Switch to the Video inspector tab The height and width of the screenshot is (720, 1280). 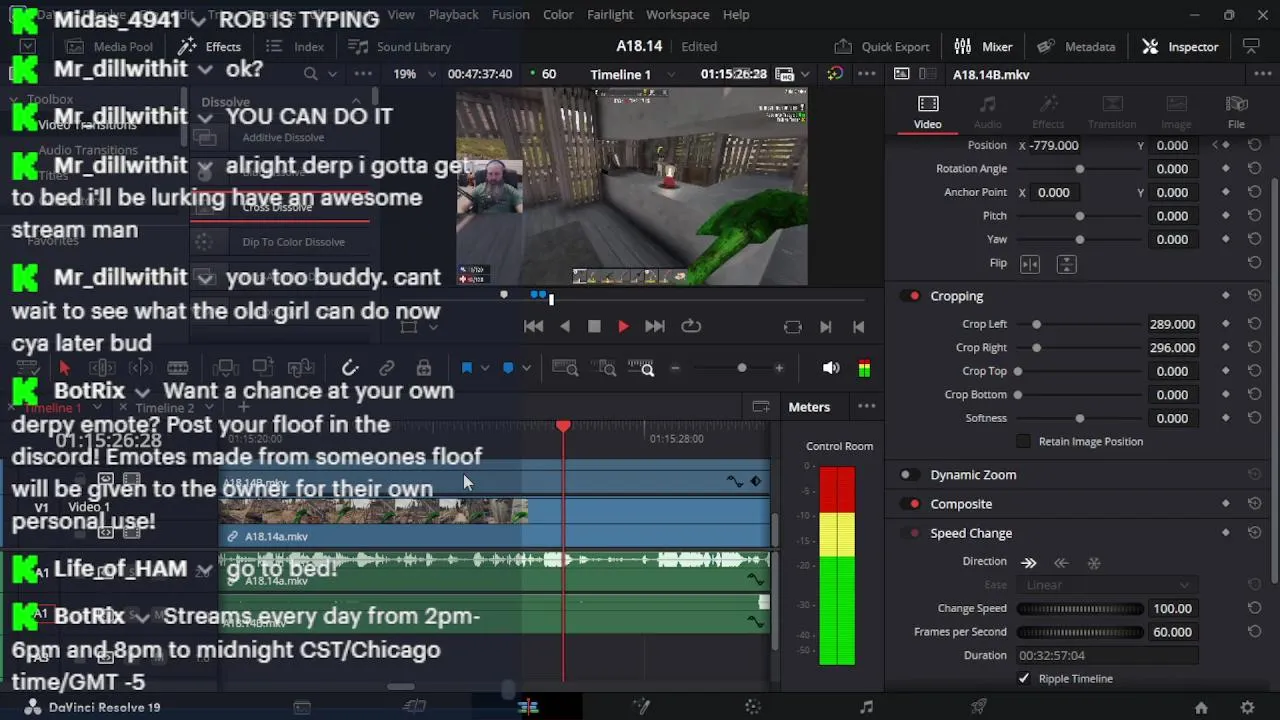(x=927, y=112)
